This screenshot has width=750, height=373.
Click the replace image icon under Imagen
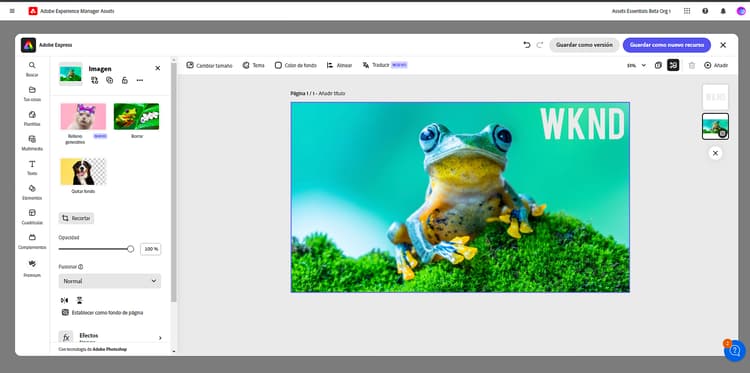pyautogui.click(x=94, y=80)
